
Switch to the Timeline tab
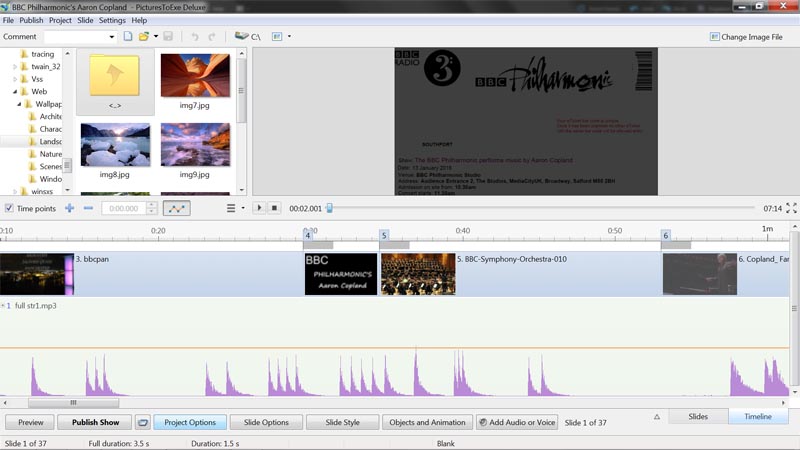pyautogui.click(x=758, y=416)
